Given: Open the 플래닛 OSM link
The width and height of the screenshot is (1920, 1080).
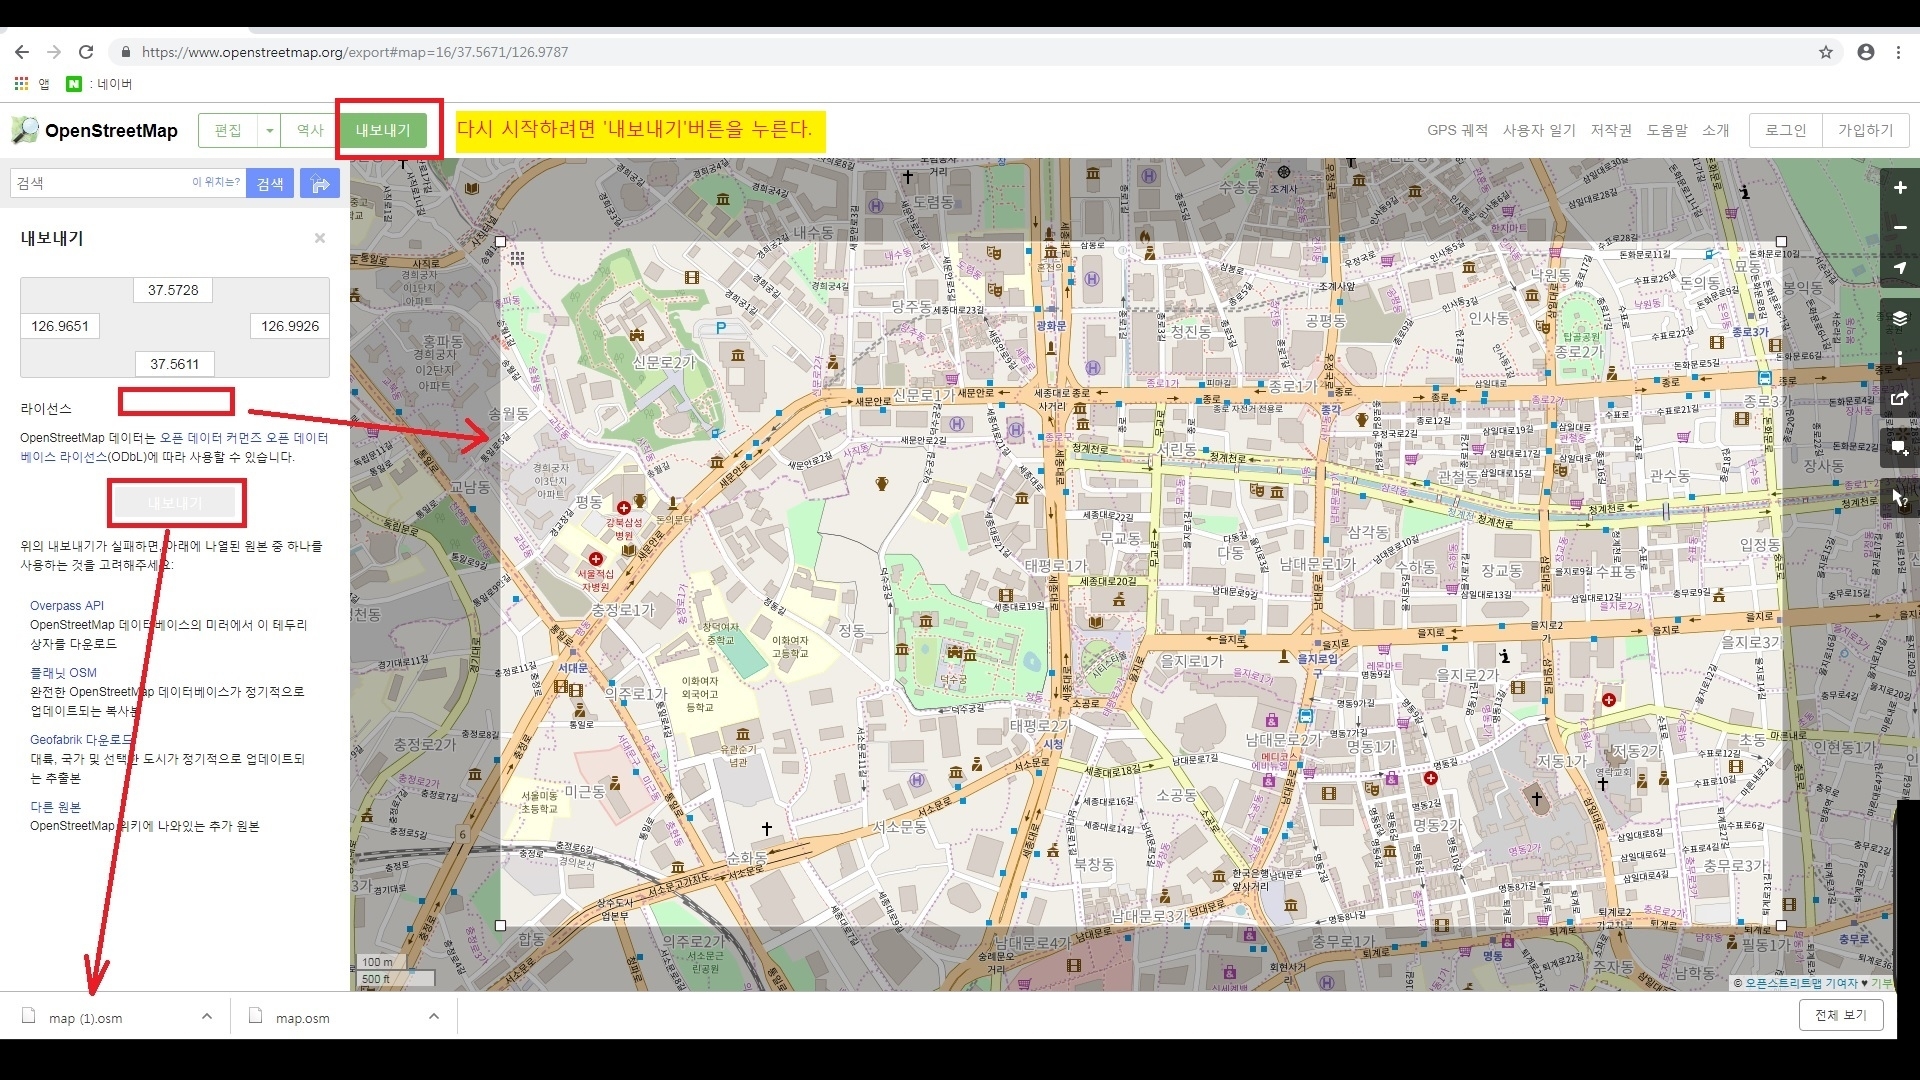Looking at the screenshot, I should [x=63, y=673].
